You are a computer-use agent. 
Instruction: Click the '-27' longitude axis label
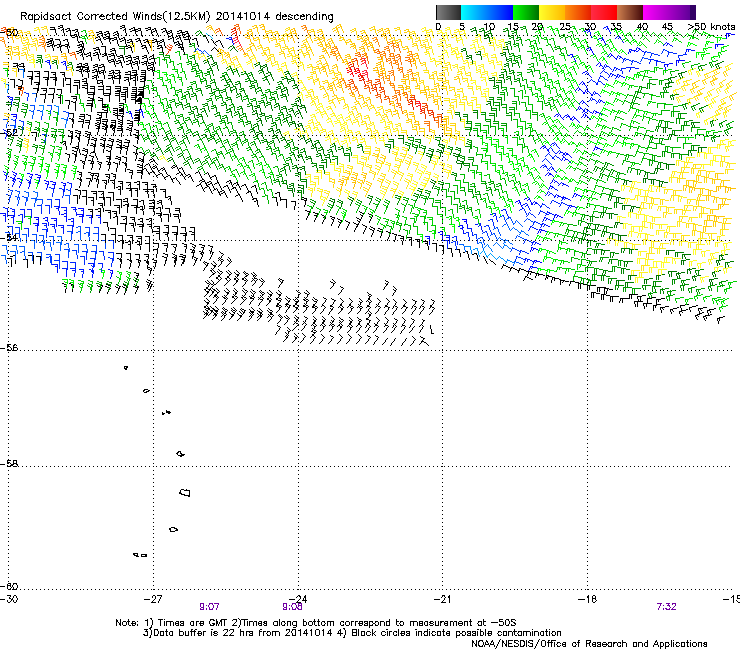(x=153, y=599)
